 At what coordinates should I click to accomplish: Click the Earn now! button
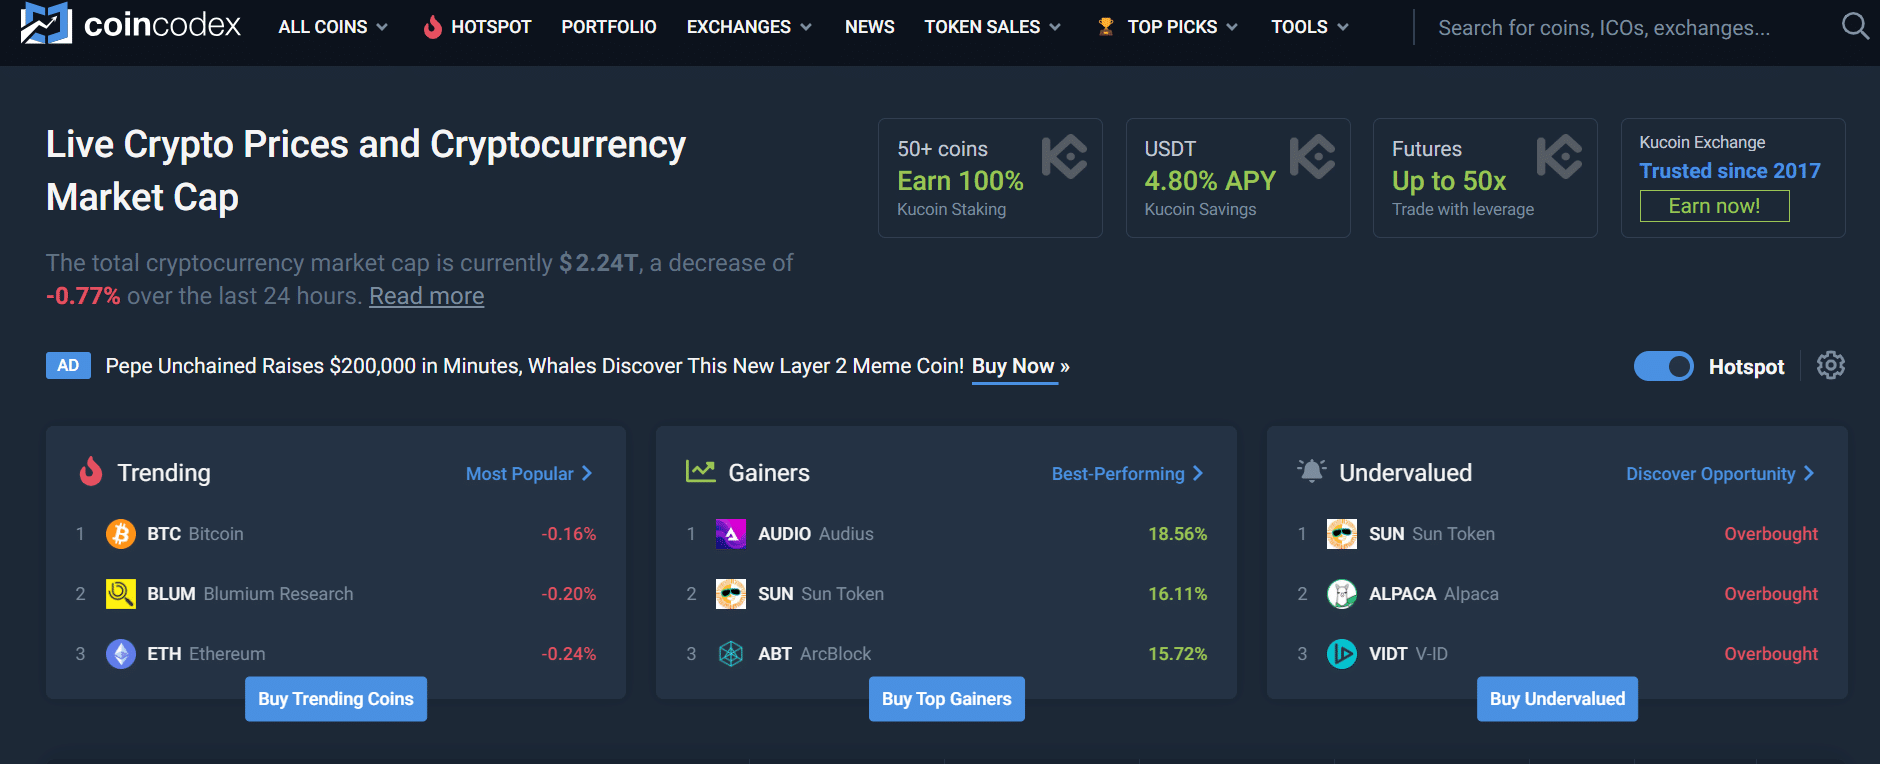click(x=1714, y=206)
